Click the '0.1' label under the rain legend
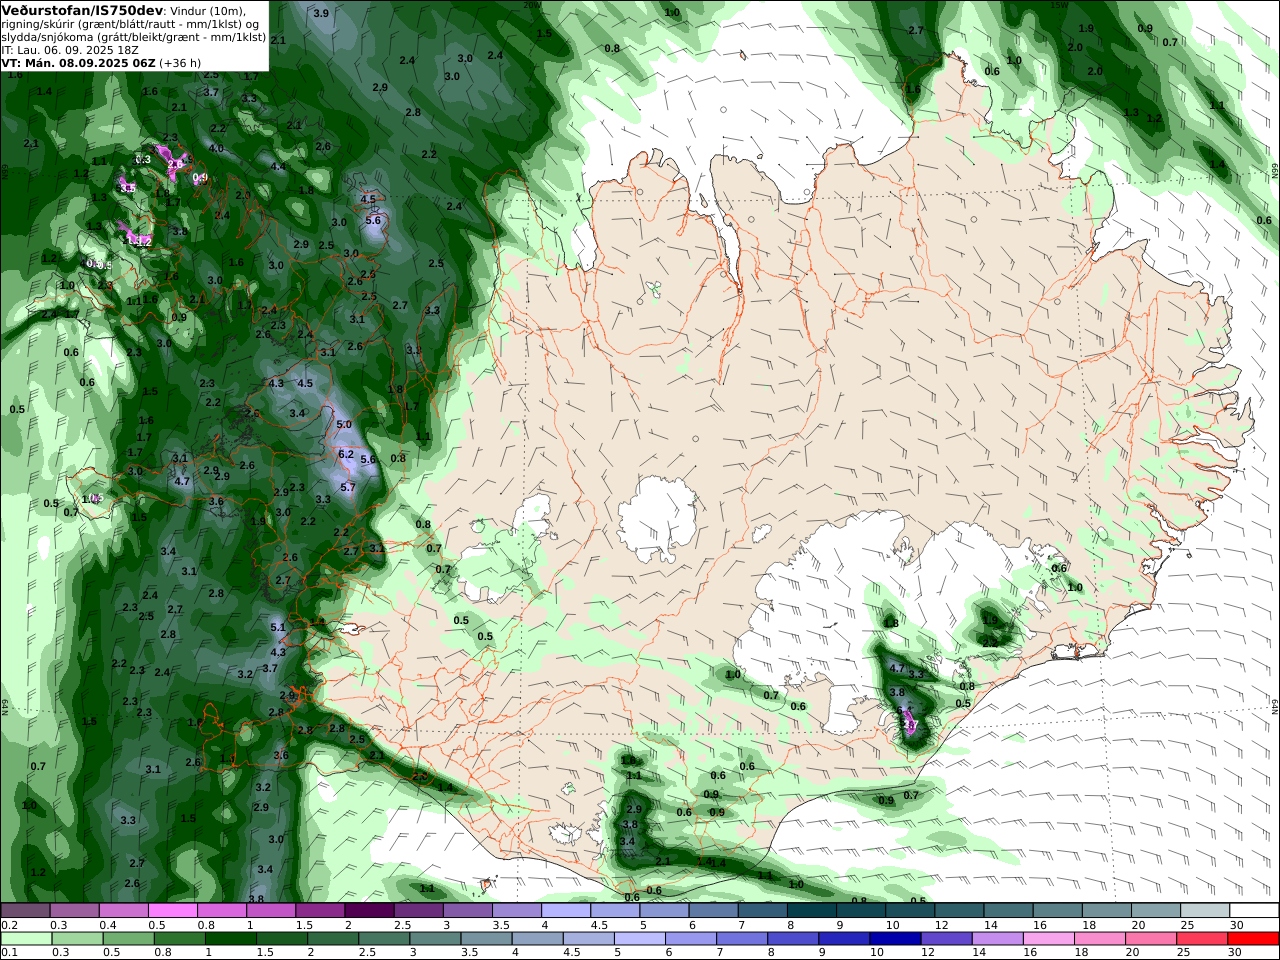 click(x=9, y=953)
